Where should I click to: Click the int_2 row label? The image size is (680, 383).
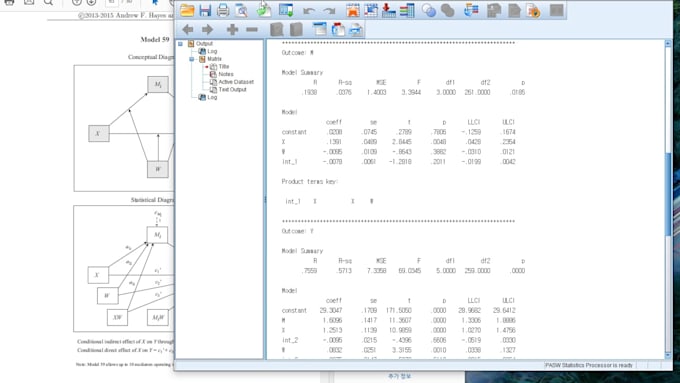pyautogui.click(x=290, y=340)
